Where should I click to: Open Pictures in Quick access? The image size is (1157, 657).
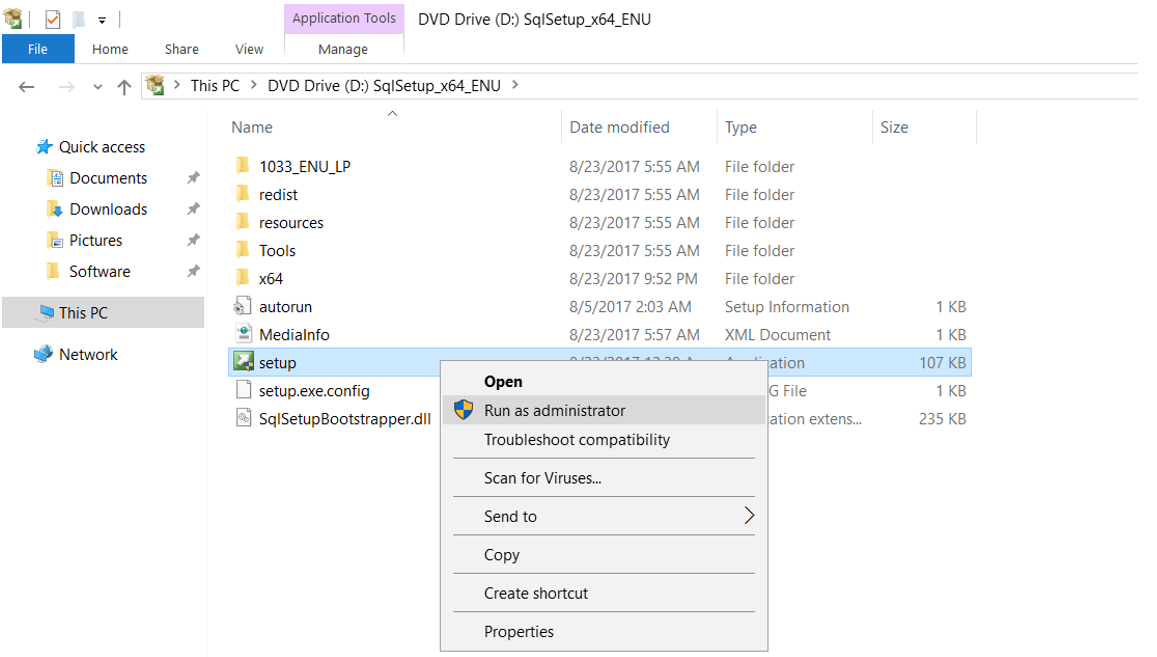pyautogui.click(x=96, y=240)
